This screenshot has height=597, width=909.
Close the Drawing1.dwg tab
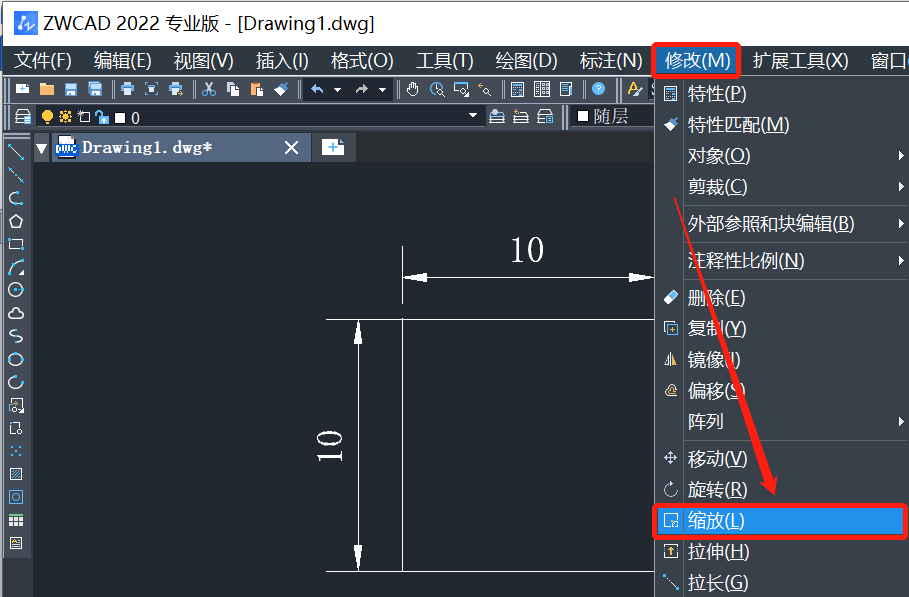point(292,148)
